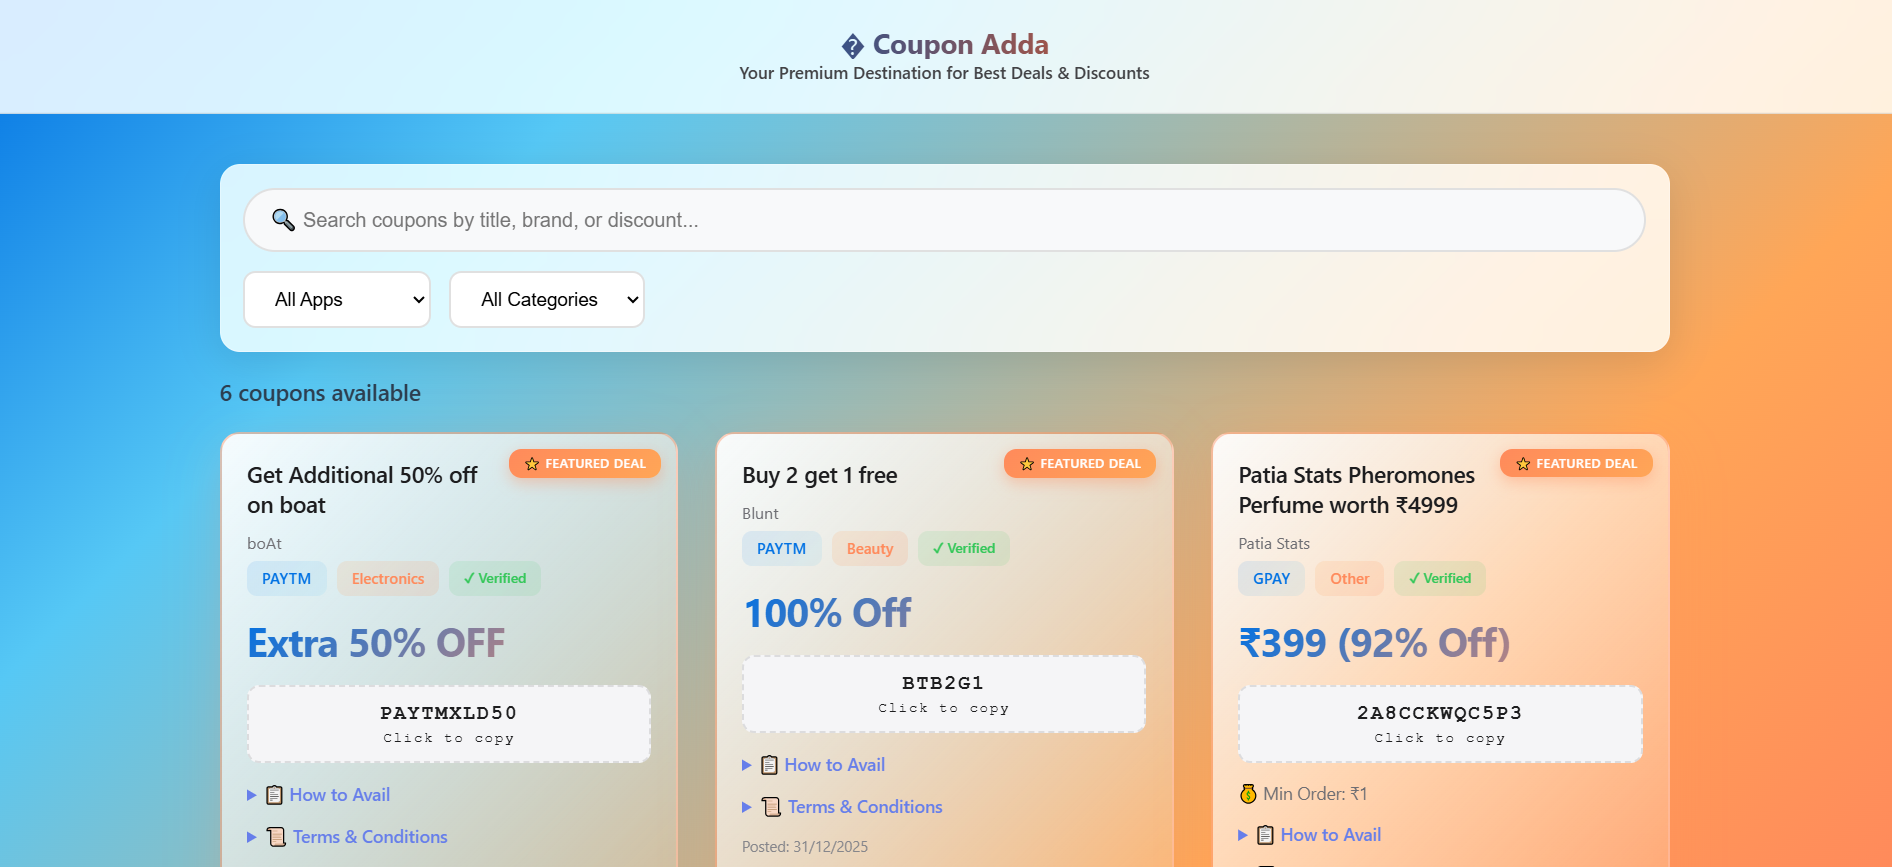Click the checkmark on Patia Stats Verified badge
This screenshot has width=1892, height=867.
(1413, 578)
